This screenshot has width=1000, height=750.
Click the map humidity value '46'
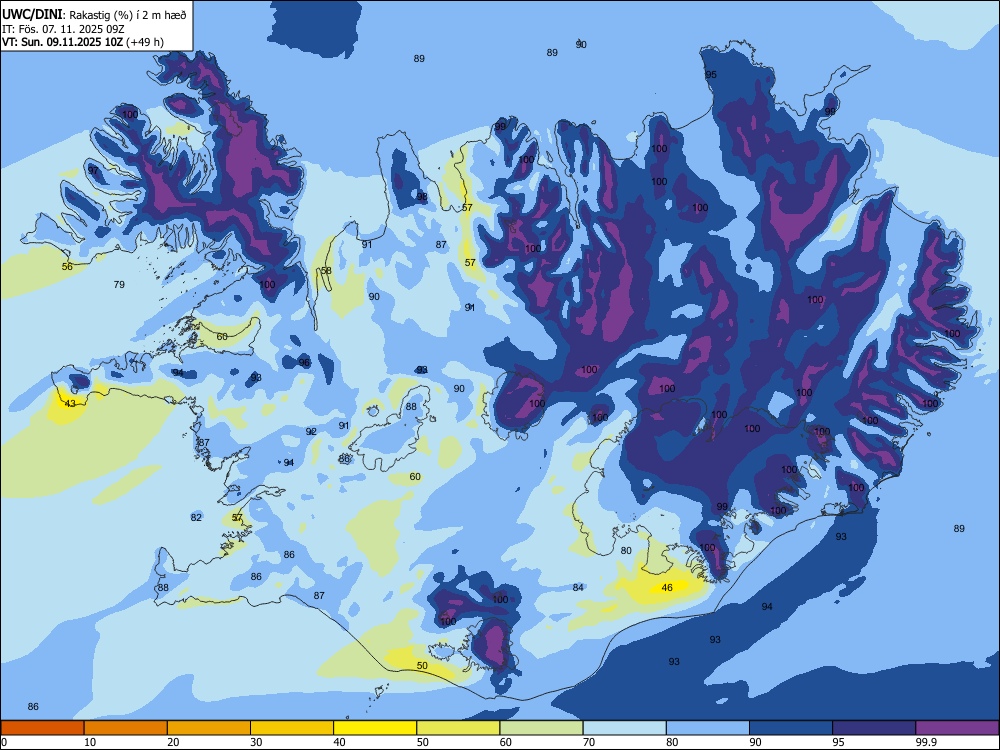(667, 588)
